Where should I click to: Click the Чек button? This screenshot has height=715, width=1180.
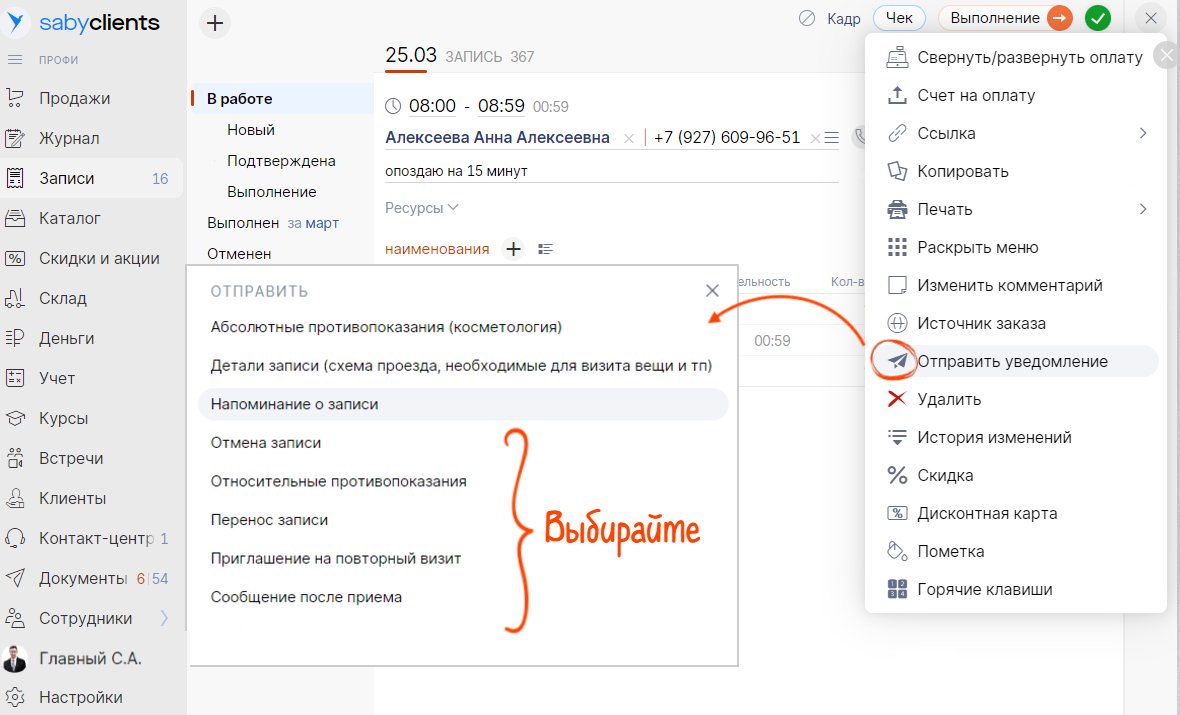(x=899, y=18)
